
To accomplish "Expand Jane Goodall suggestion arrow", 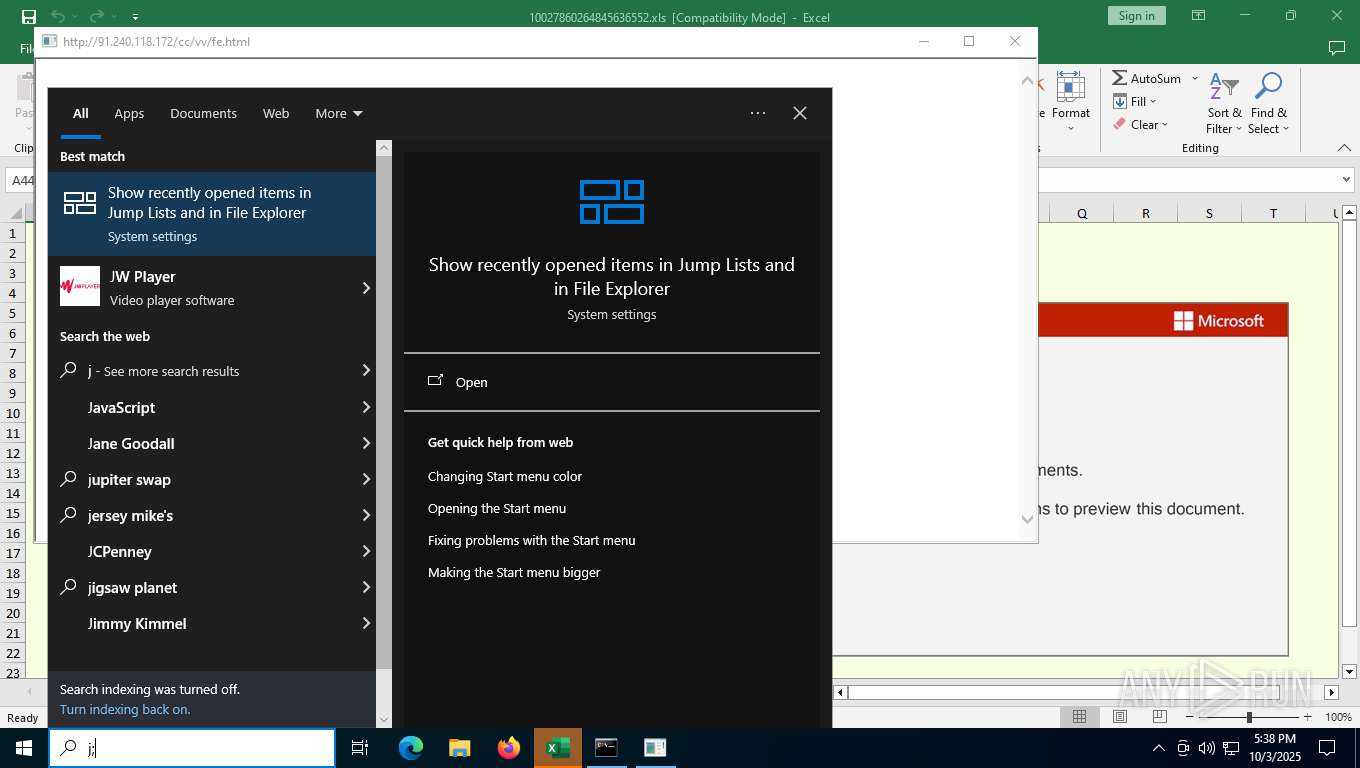I will (366, 443).
